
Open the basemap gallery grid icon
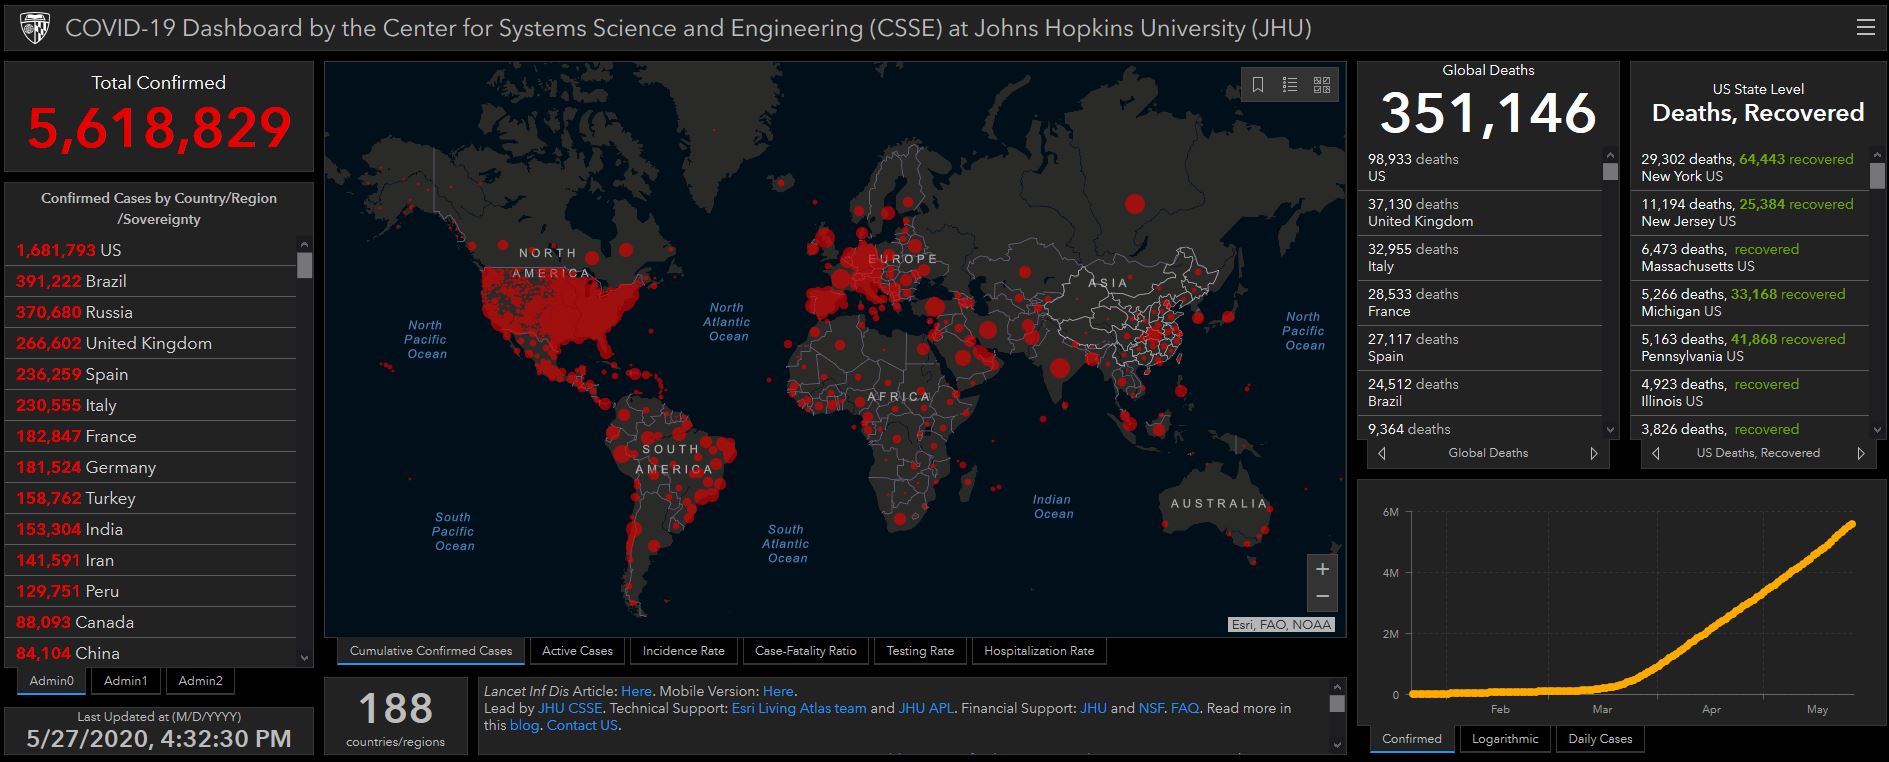(1322, 85)
